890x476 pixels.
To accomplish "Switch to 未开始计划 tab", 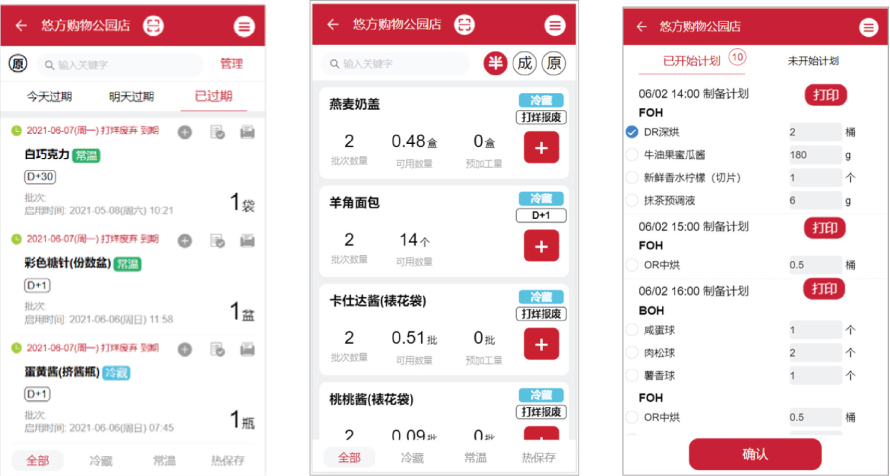I will coord(813,61).
